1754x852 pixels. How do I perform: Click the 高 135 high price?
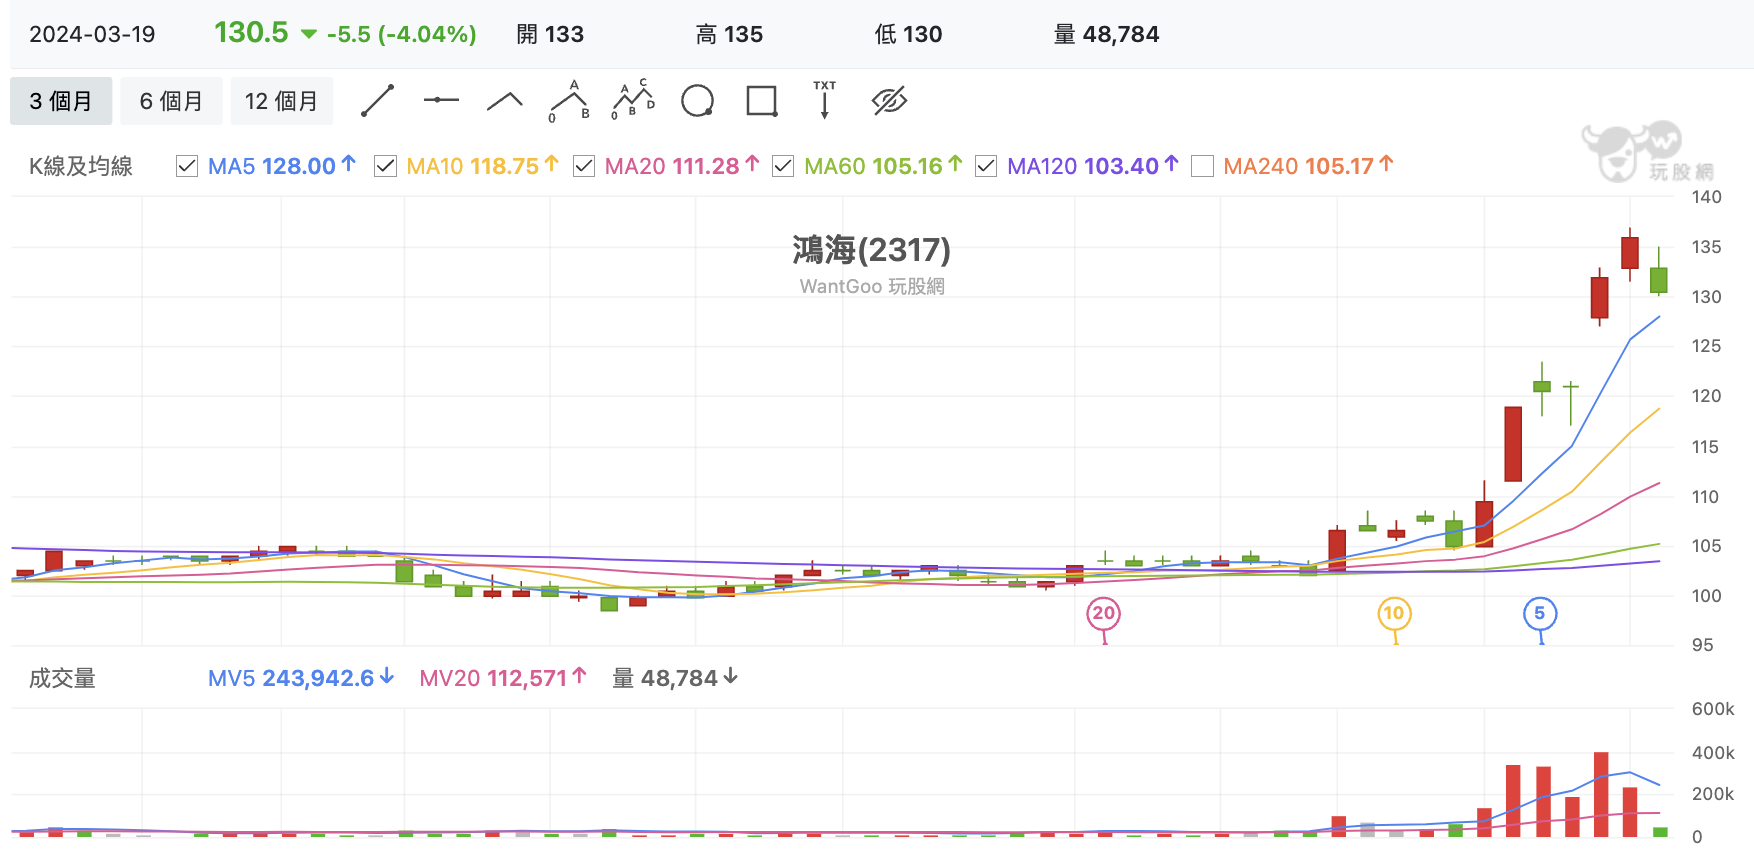(x=729, y=35)
